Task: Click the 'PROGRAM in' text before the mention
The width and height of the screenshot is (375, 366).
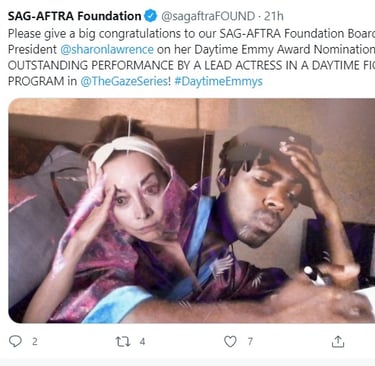Action: (x=42, y=81)
